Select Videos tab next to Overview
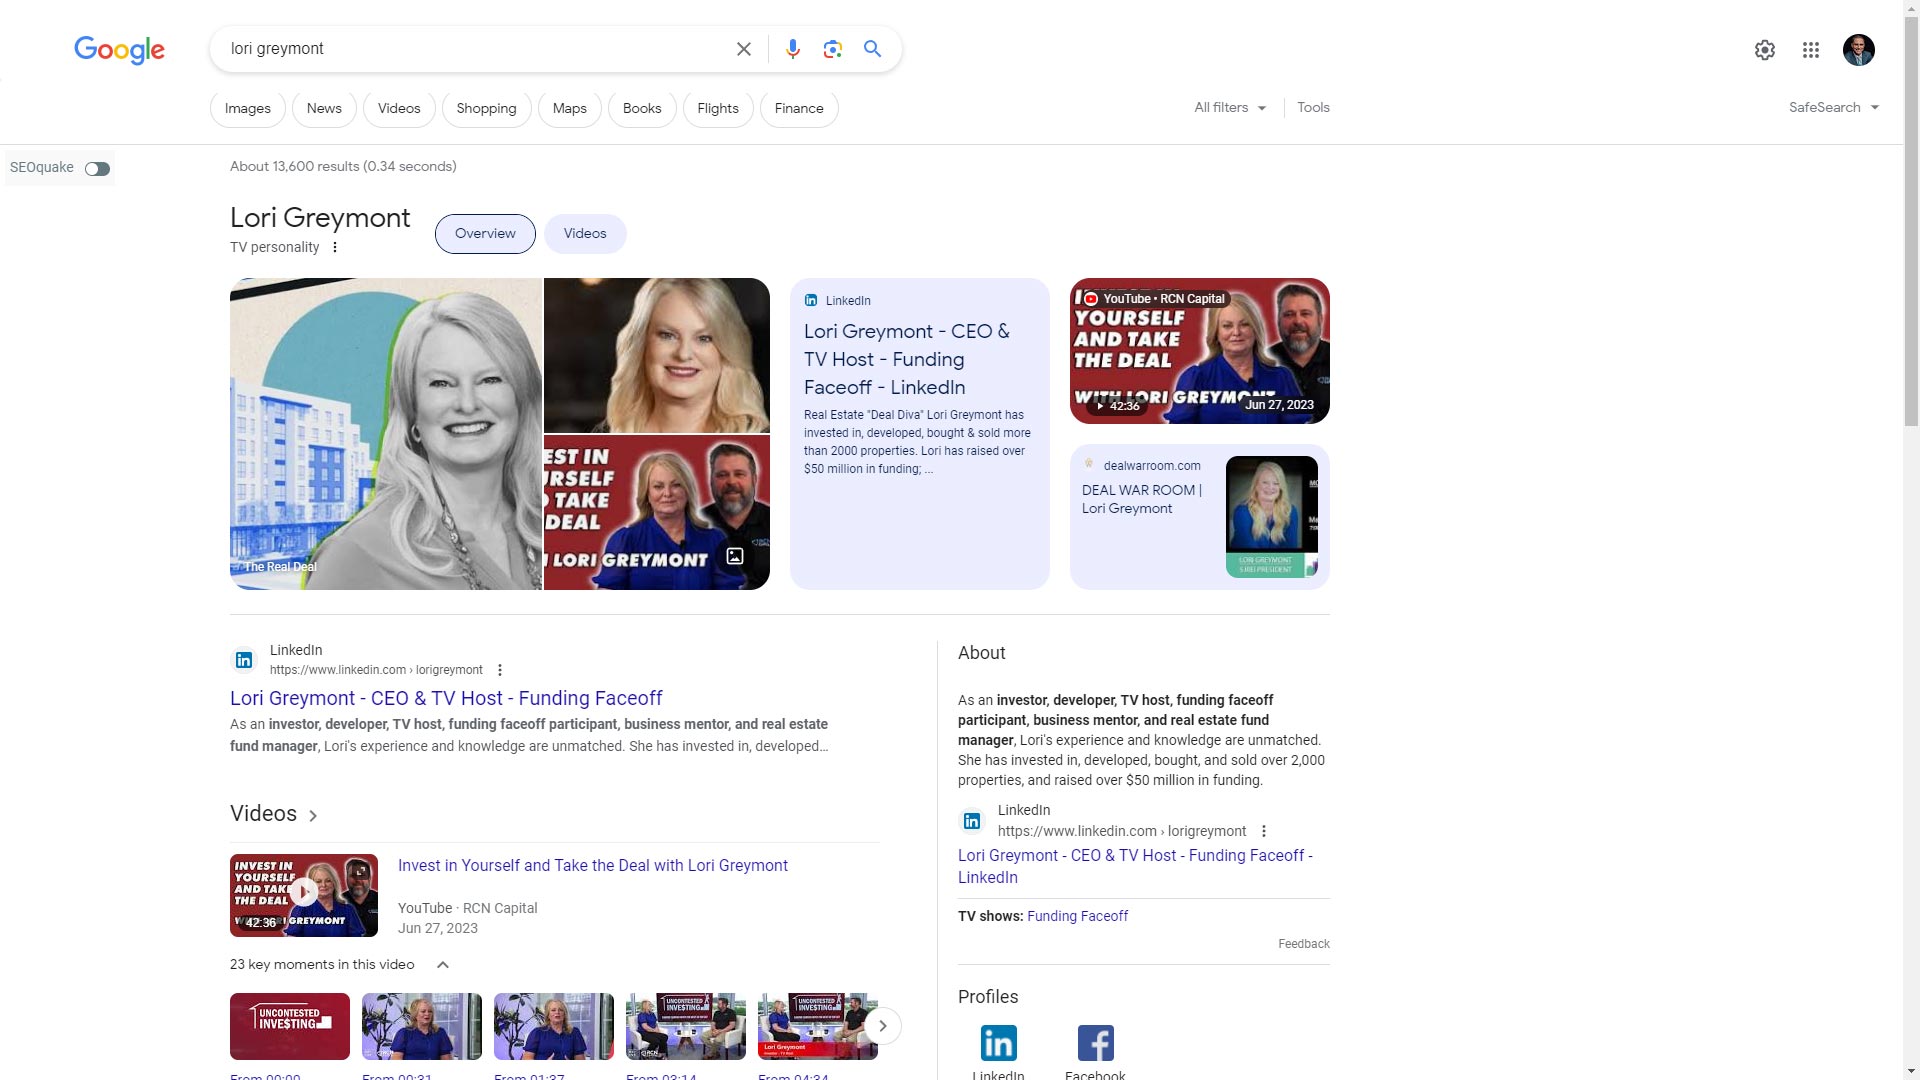The image size is (1920, 1080). click(x=585, y=234)
